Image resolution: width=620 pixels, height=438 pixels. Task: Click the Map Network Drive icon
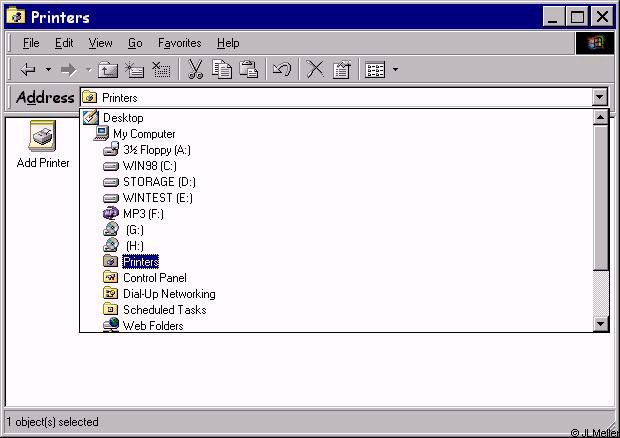[134, 70]
